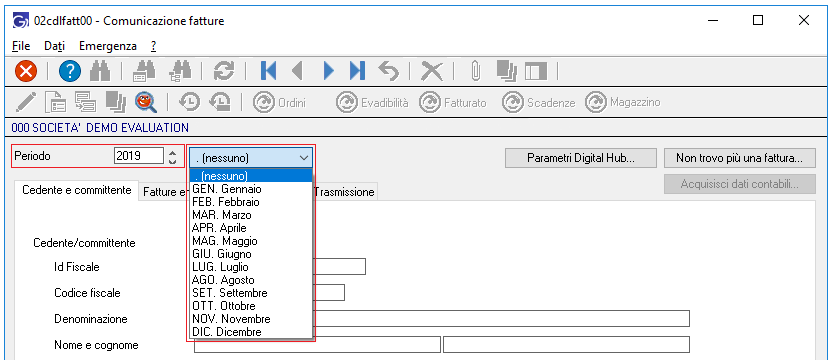Image resolution: width=832 pixels, height=360 pixels.
Task: Click the Codice fiscale input field
Action: (x=329, y=293)
